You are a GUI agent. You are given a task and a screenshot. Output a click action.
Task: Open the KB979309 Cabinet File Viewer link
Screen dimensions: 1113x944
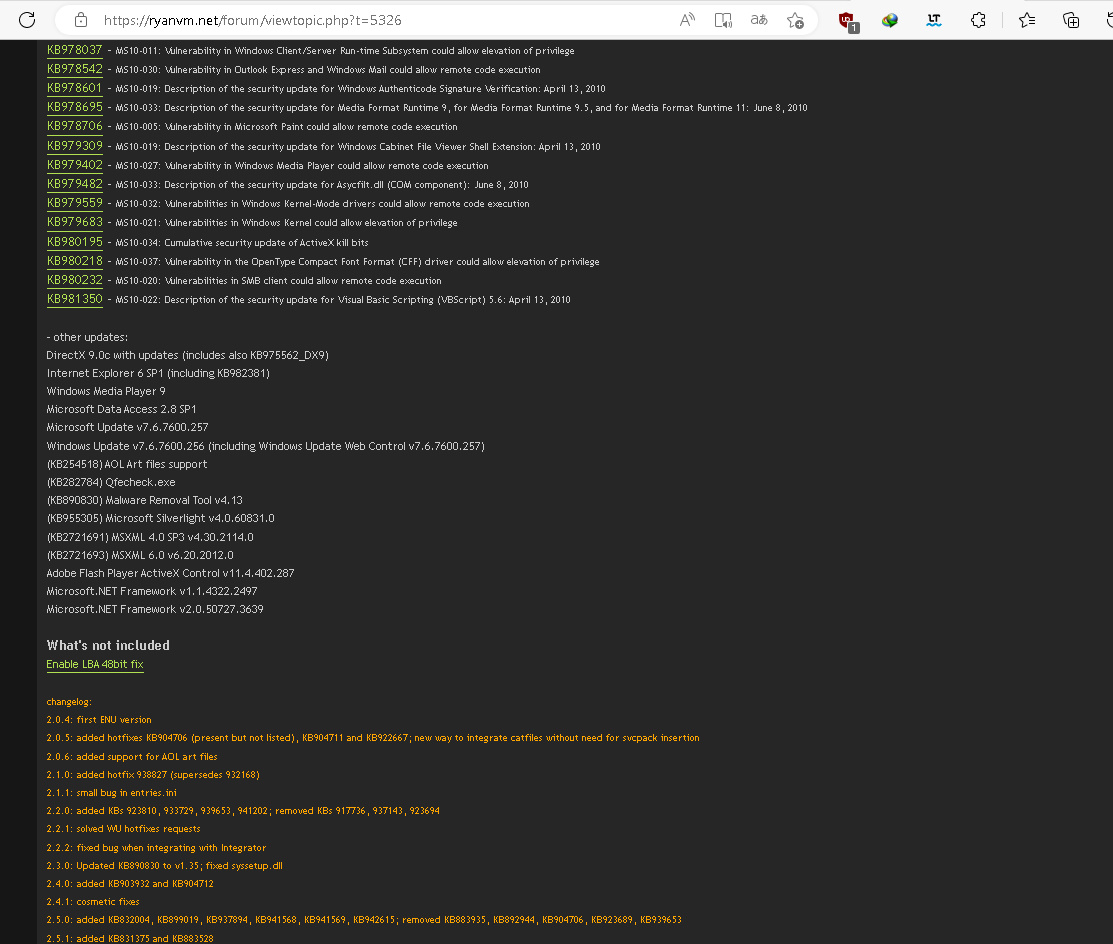[x=75, y=146]
